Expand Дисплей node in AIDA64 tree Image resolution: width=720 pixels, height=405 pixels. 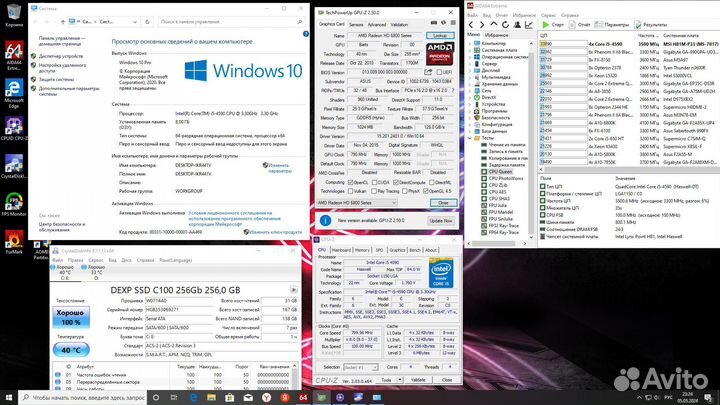[x=470, y=70]
